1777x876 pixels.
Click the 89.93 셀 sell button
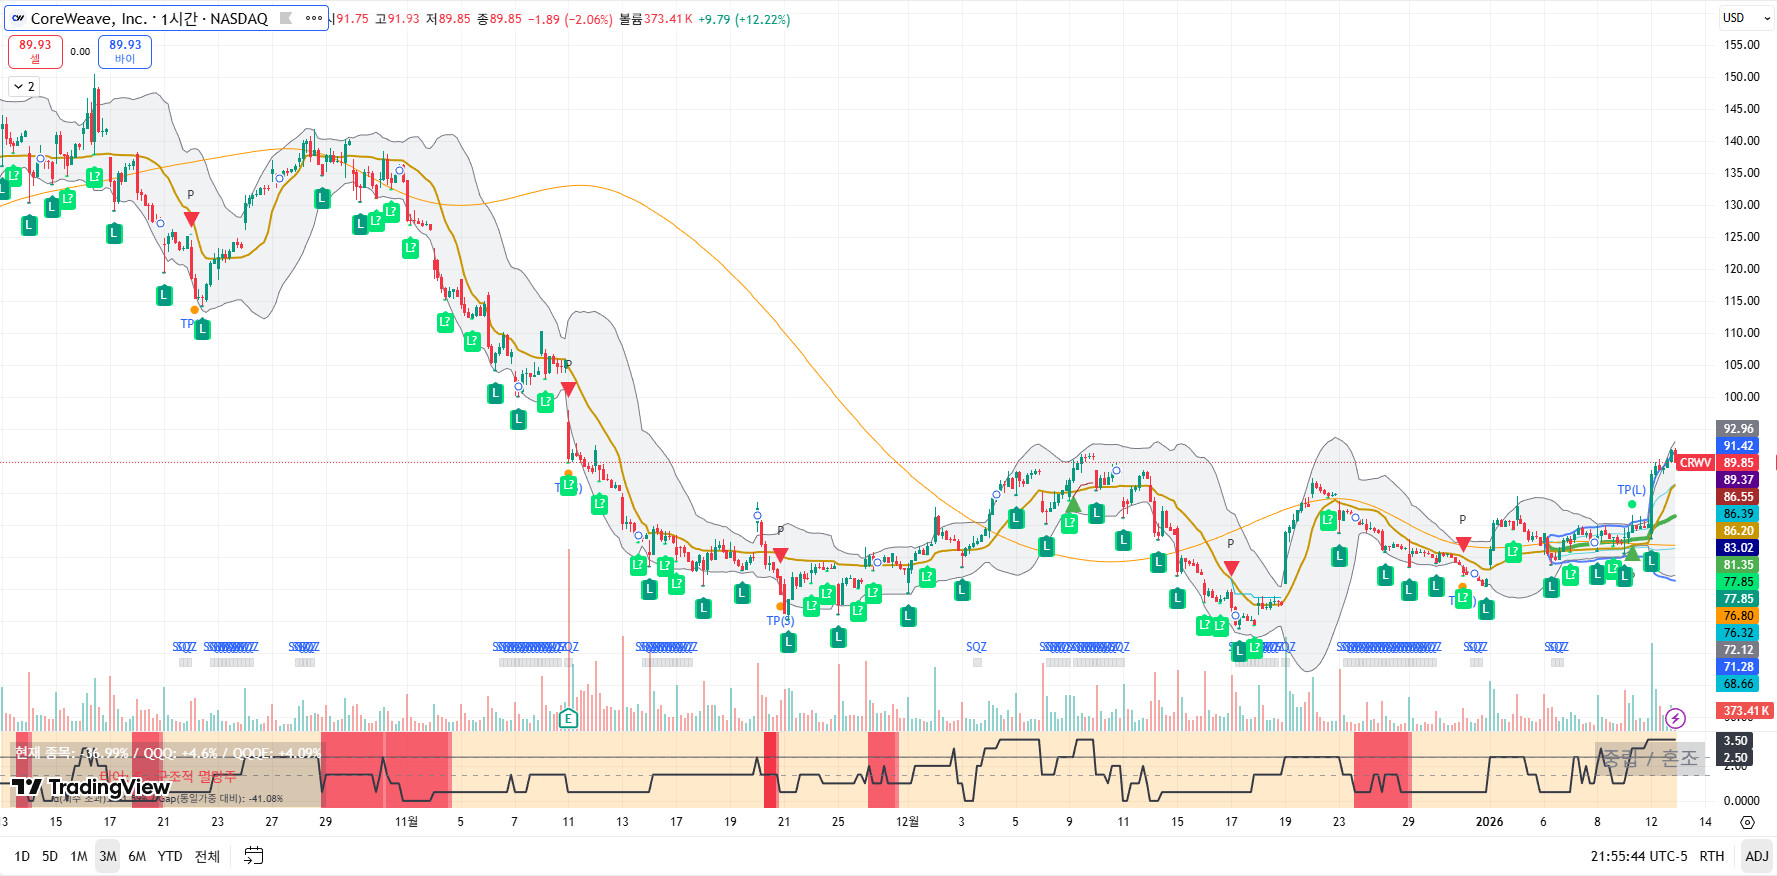click(35, 52)
